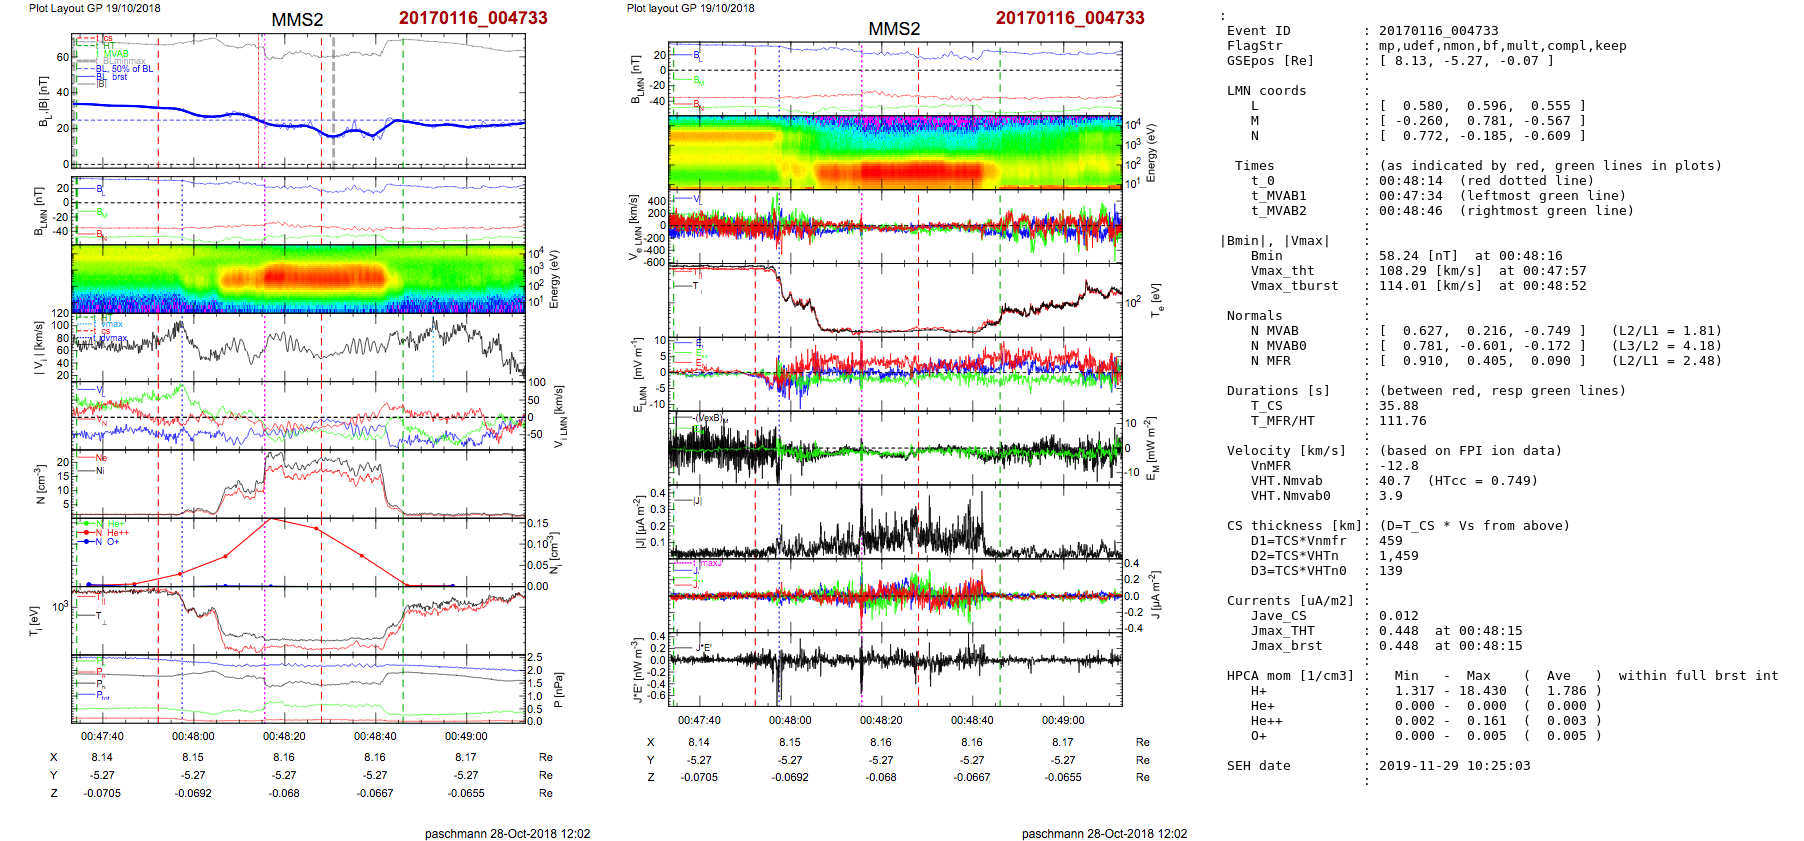
Task: Click 'paschmann 28-Oct-2018 12:02' footer under left plot
Action: pos(507,834)
